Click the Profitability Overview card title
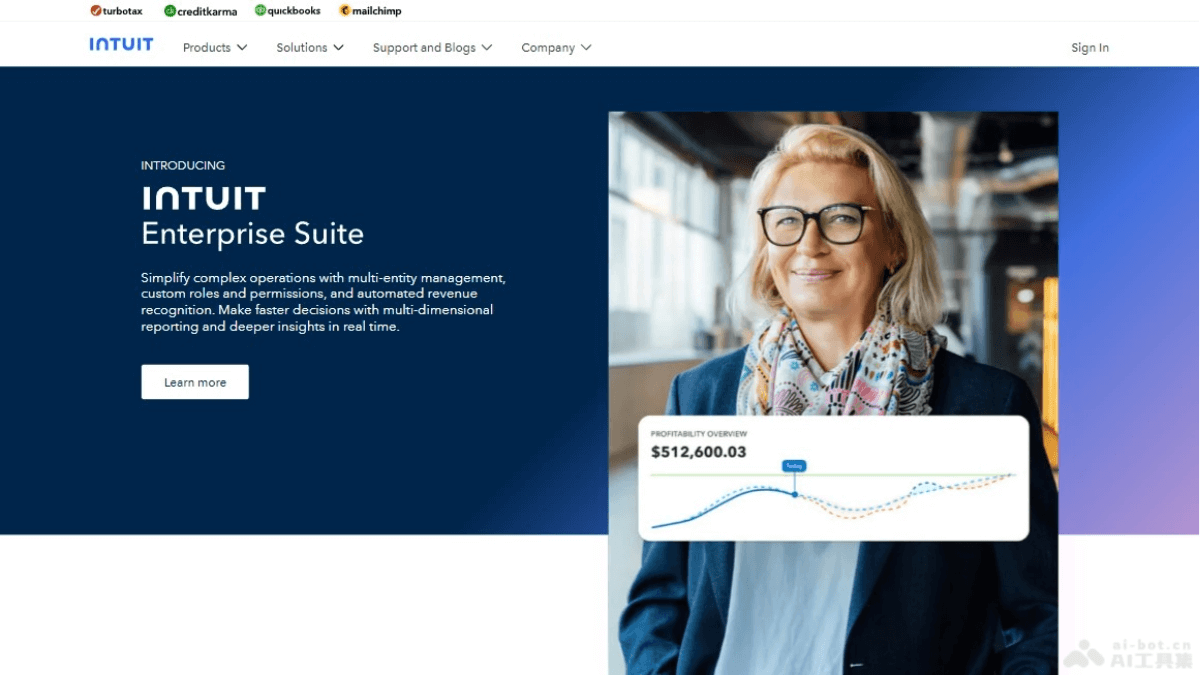Image resolution: width=1200 pixels, height=675 pixels. point(698,434)
